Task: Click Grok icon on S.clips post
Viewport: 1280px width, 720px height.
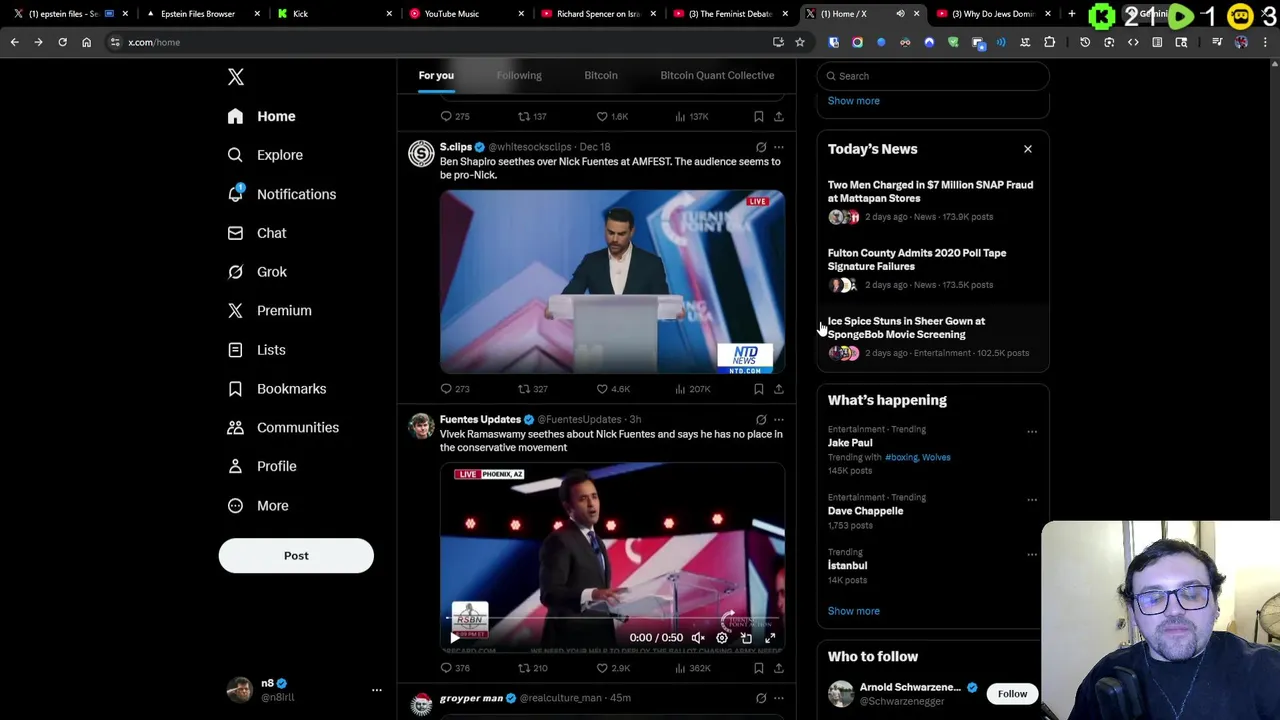Action: point(761,147)
